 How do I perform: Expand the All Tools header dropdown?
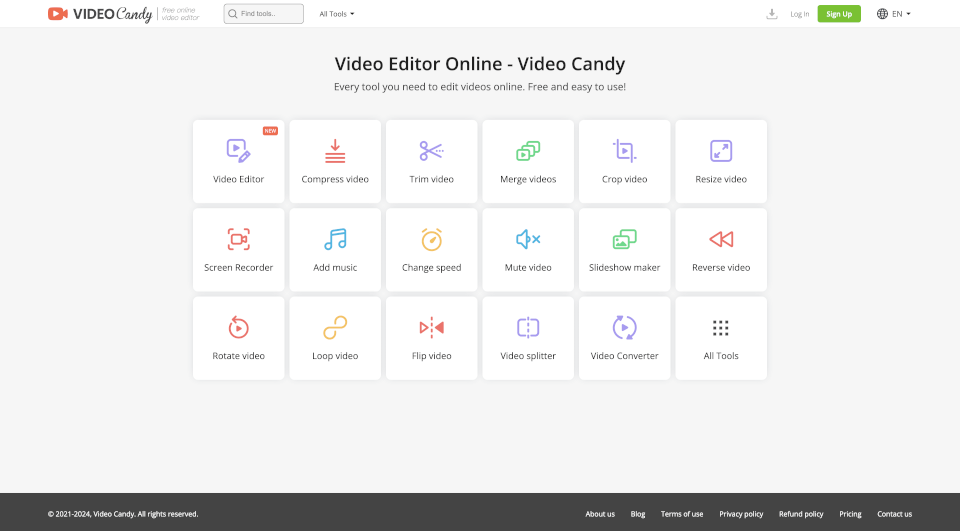pyautogui.click(x=337, y=13)
